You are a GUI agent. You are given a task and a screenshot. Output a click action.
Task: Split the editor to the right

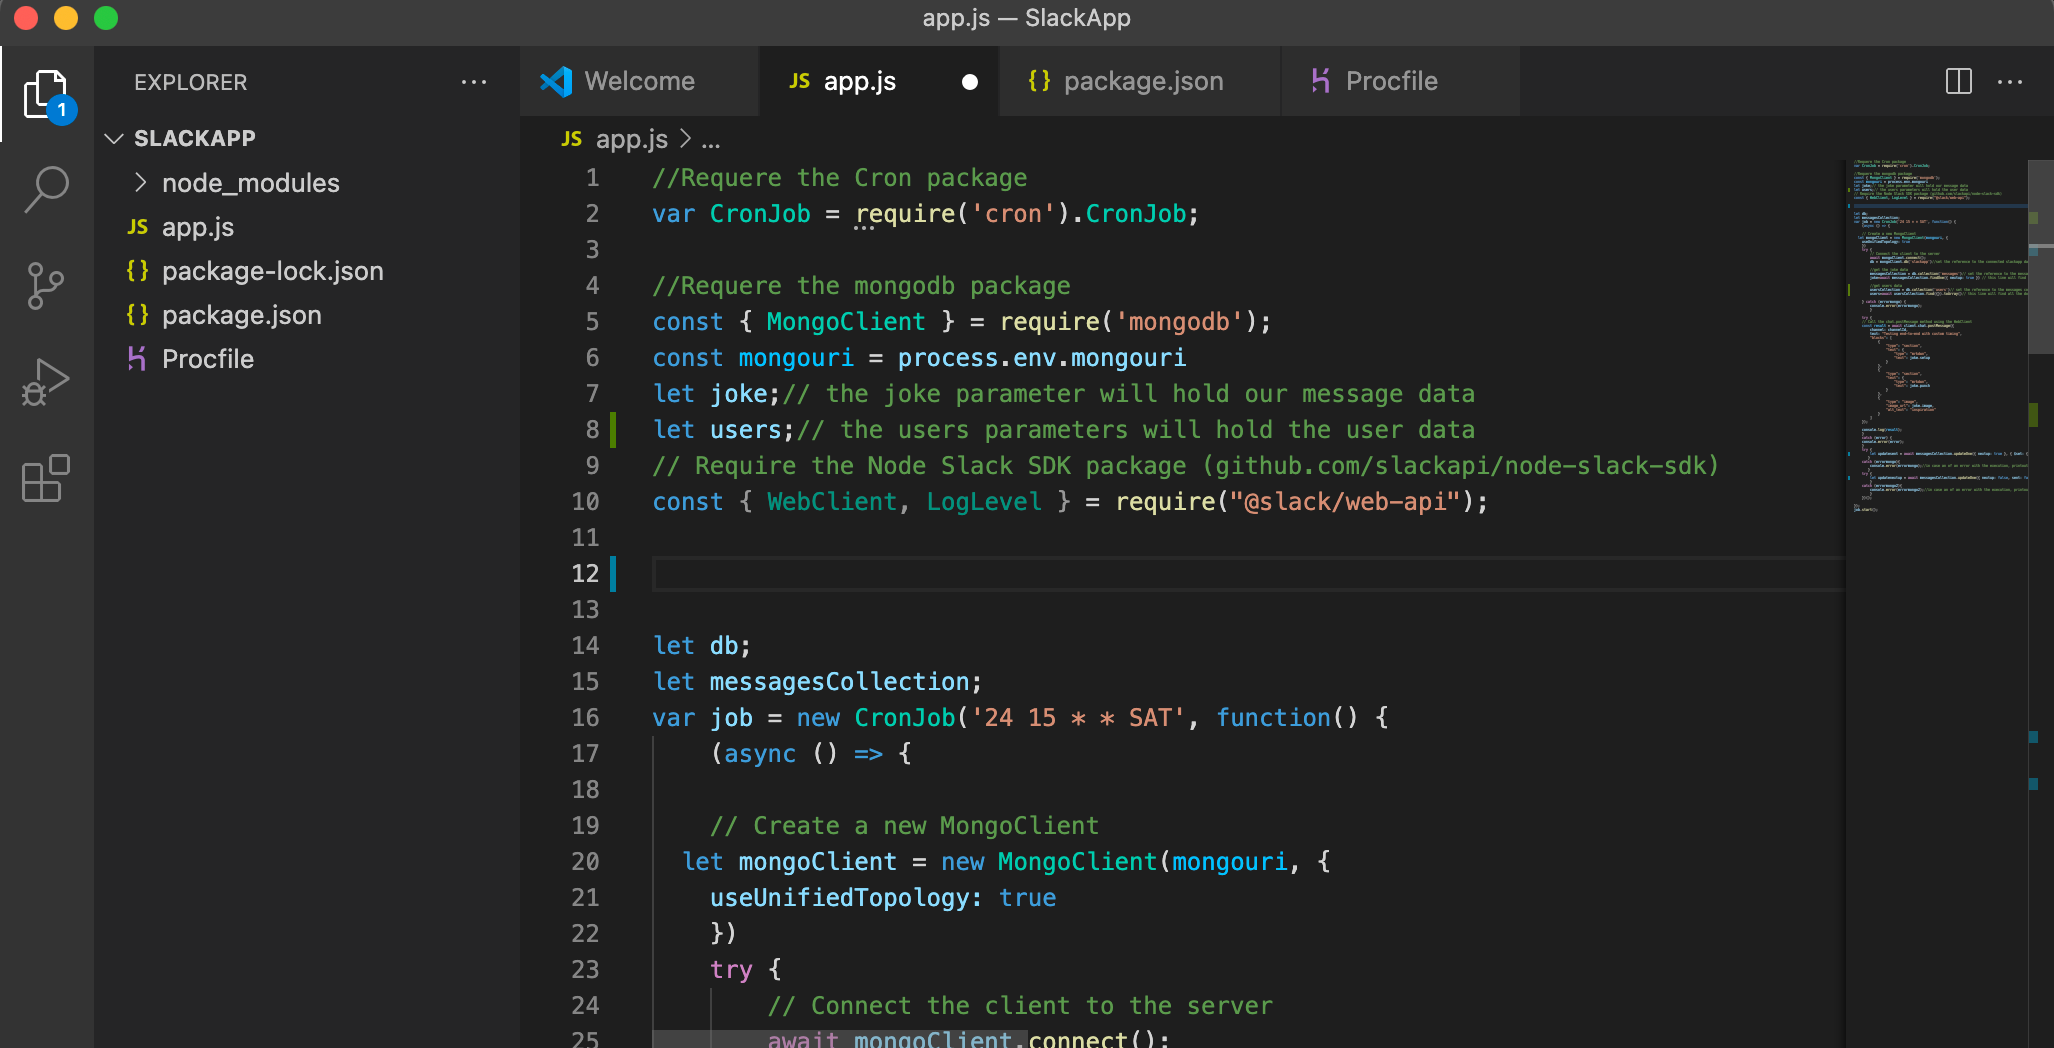(x=1959, y=81)
